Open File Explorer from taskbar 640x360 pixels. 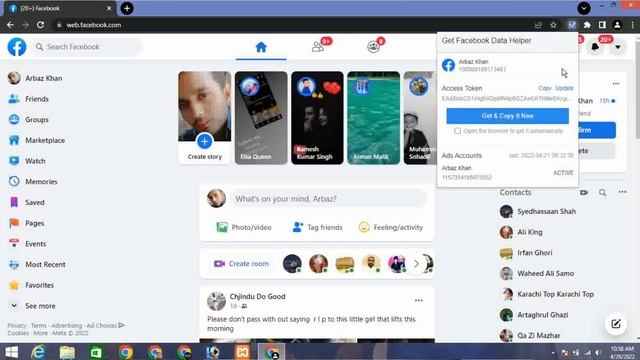tap(67, 352)
